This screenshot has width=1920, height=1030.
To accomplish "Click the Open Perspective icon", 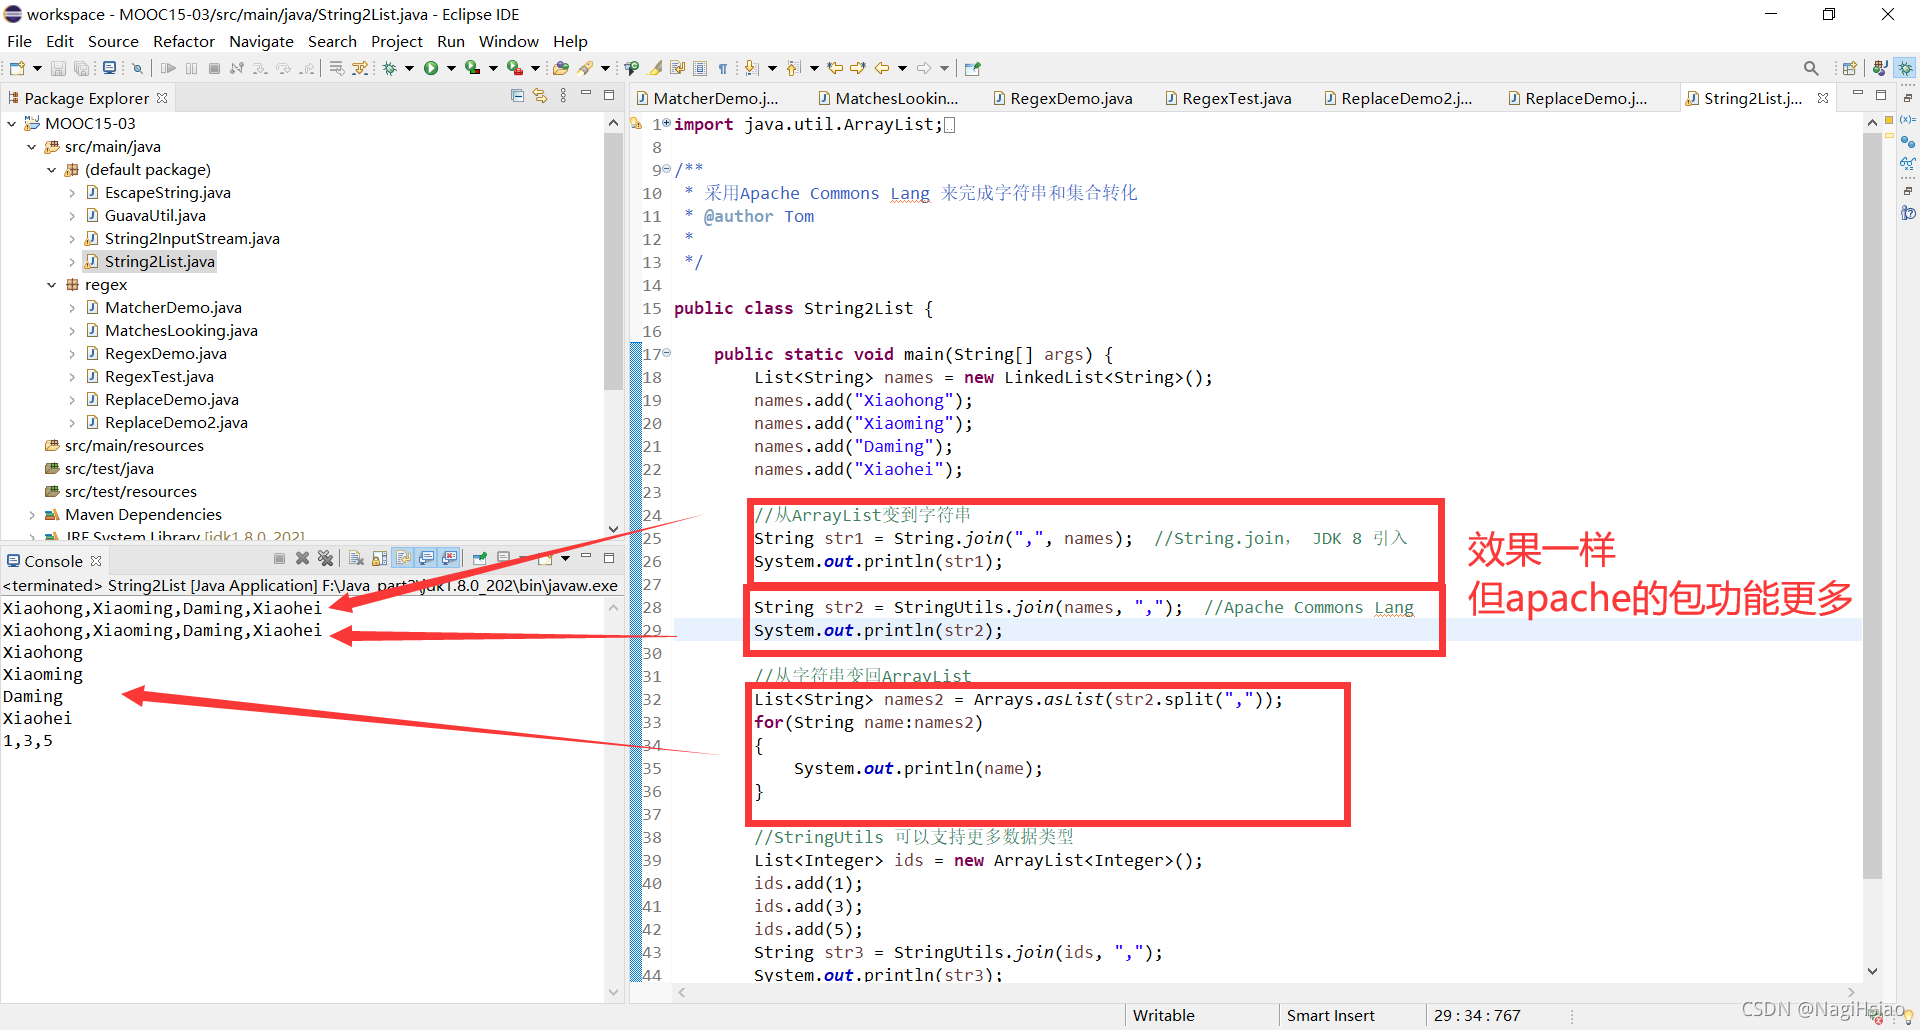I will 1849,68.
